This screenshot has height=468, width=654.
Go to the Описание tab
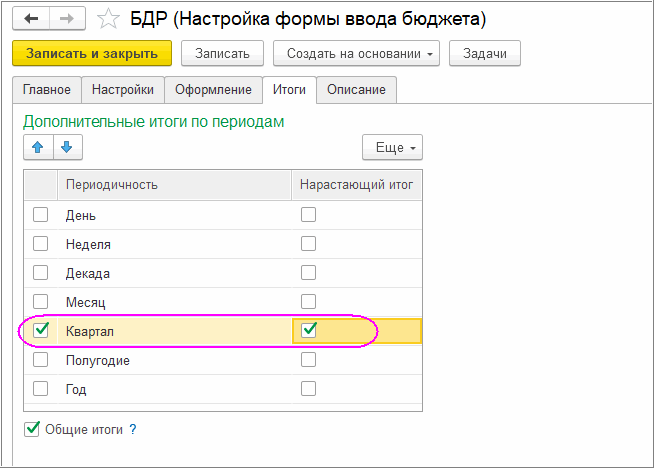tap(356, 90)
